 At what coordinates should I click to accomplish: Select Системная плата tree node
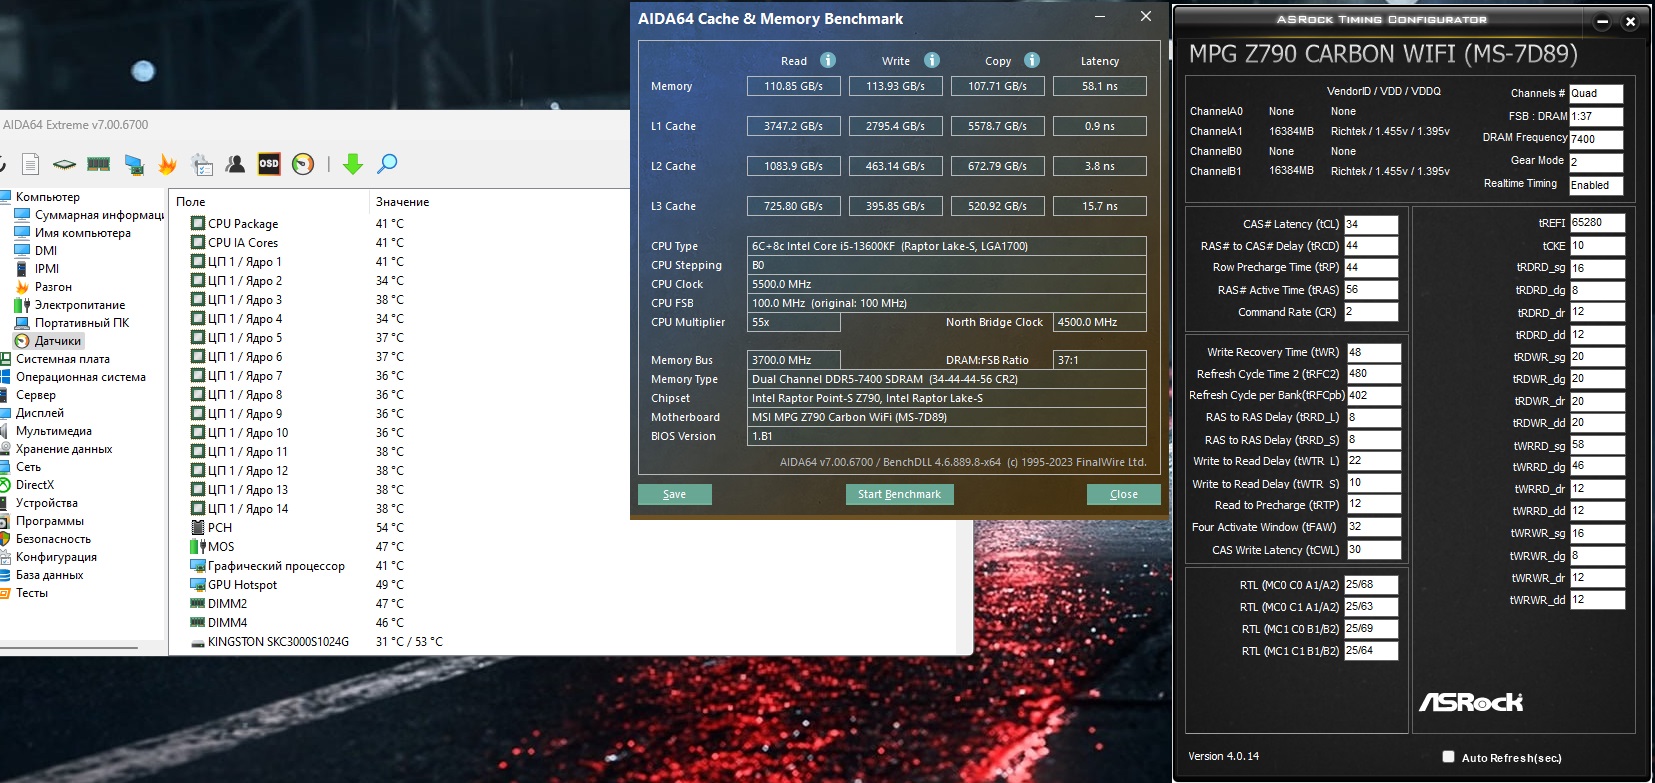(62, 359)
